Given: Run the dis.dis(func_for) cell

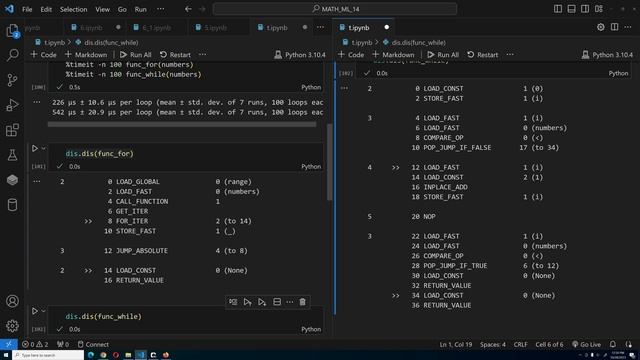Looking at the screenshot, I should click(35, 149).
